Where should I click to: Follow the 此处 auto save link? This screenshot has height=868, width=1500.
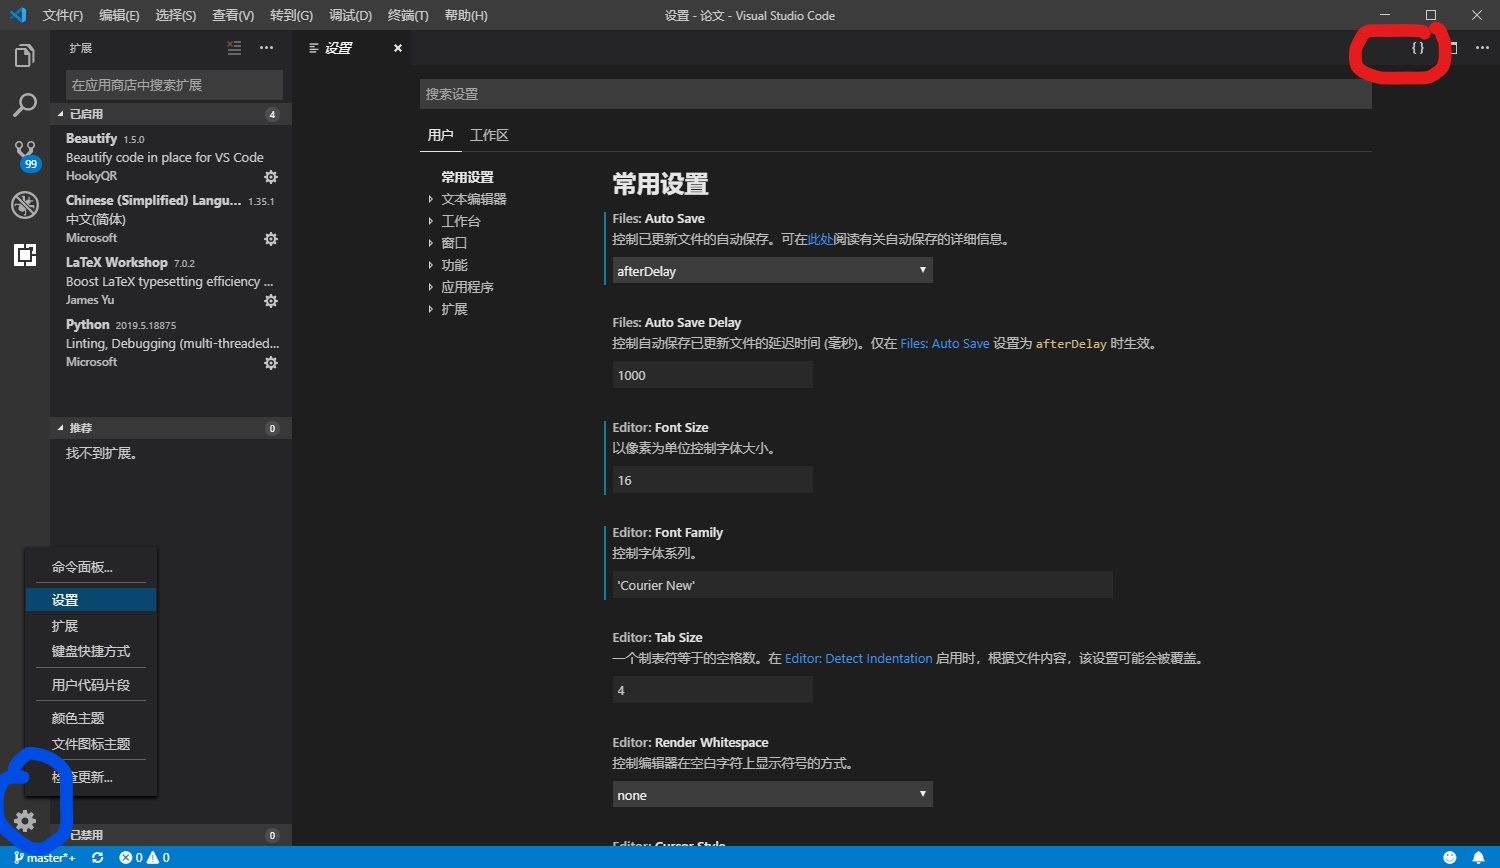[x=820, y=240]
